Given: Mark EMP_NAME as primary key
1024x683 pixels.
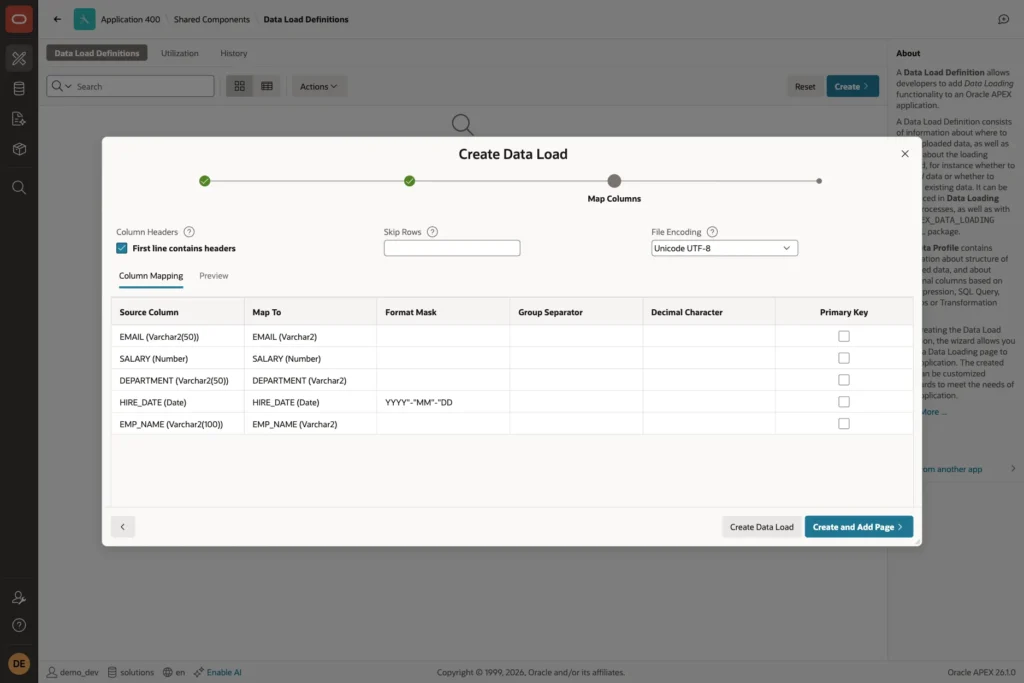Looking at the screenshot, I should 844,424.
